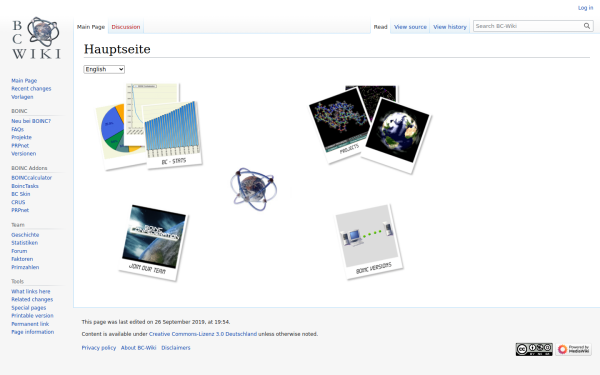Open the Versionen sidebar link
The height and width of the screenshot is (375, 600).
pos(23,153)
